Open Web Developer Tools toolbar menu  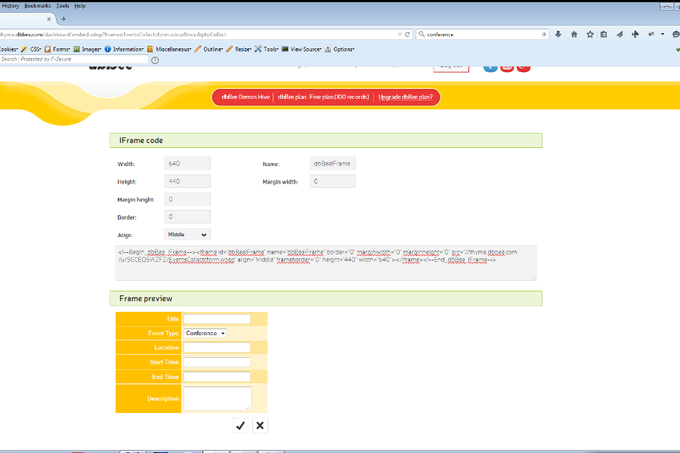266,49
